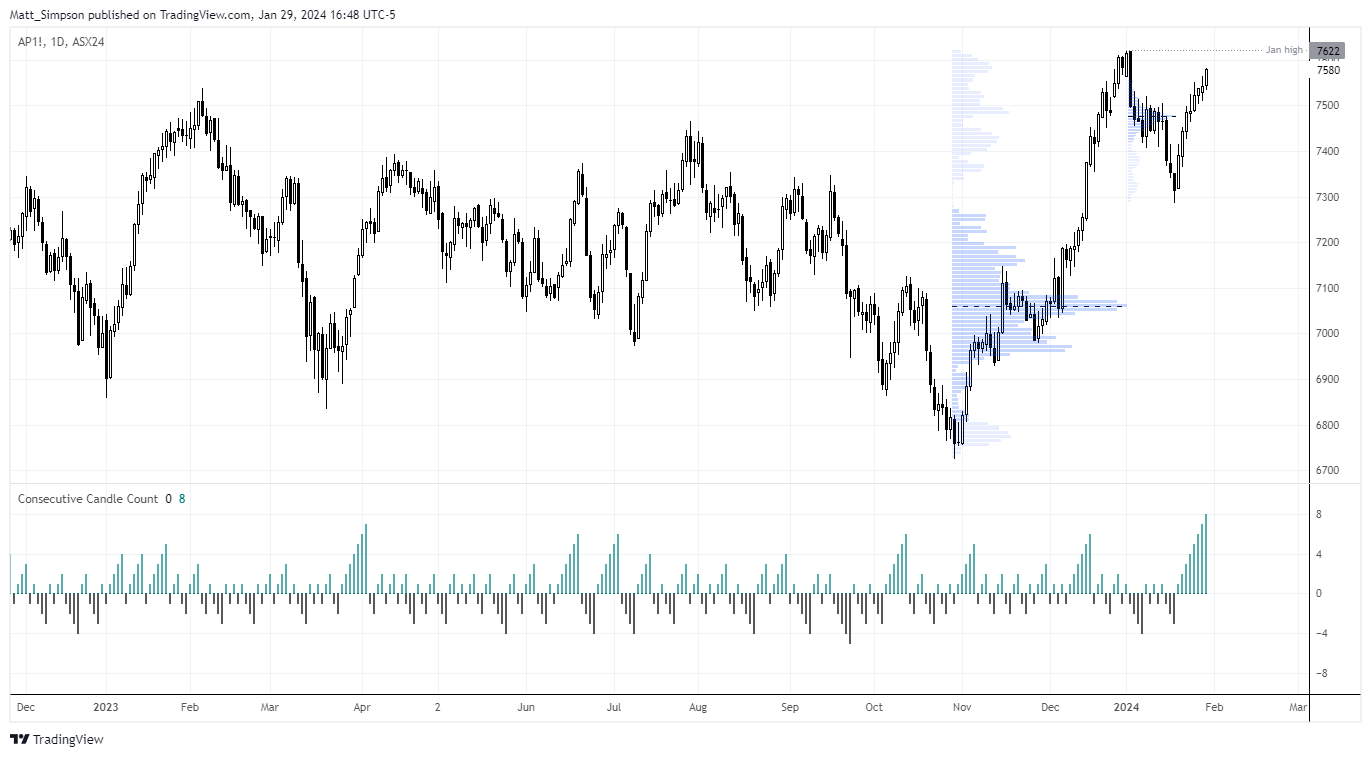The width and height of the screenshot is (1371, 757).
Task: Click the 7300 price axis label
Action: click(1329, 197)
